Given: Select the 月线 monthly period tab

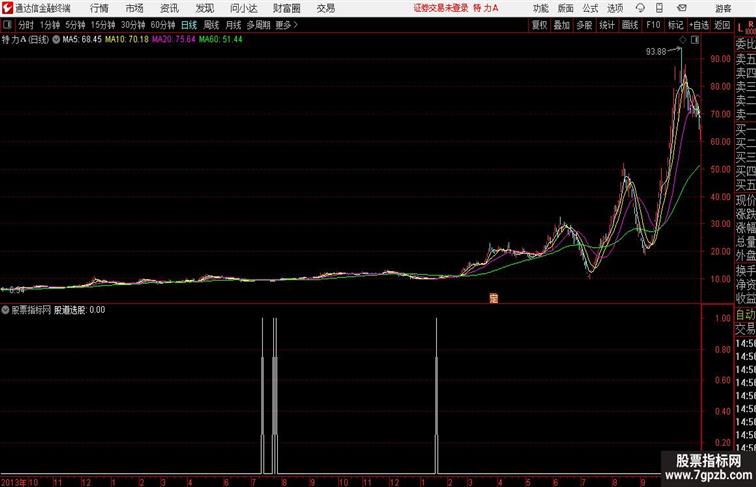Looking at the screenshot, I should 233,25.
